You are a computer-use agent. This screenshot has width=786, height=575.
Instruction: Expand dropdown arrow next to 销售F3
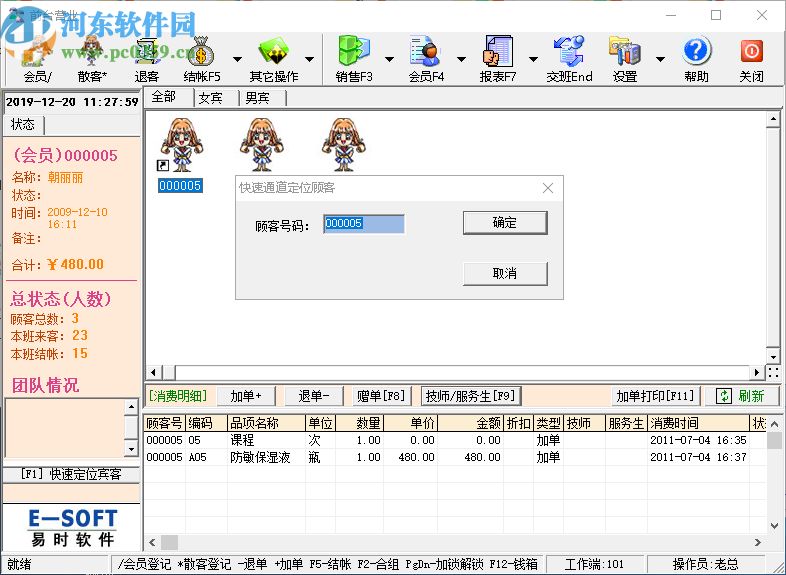[x=389, y=59]
